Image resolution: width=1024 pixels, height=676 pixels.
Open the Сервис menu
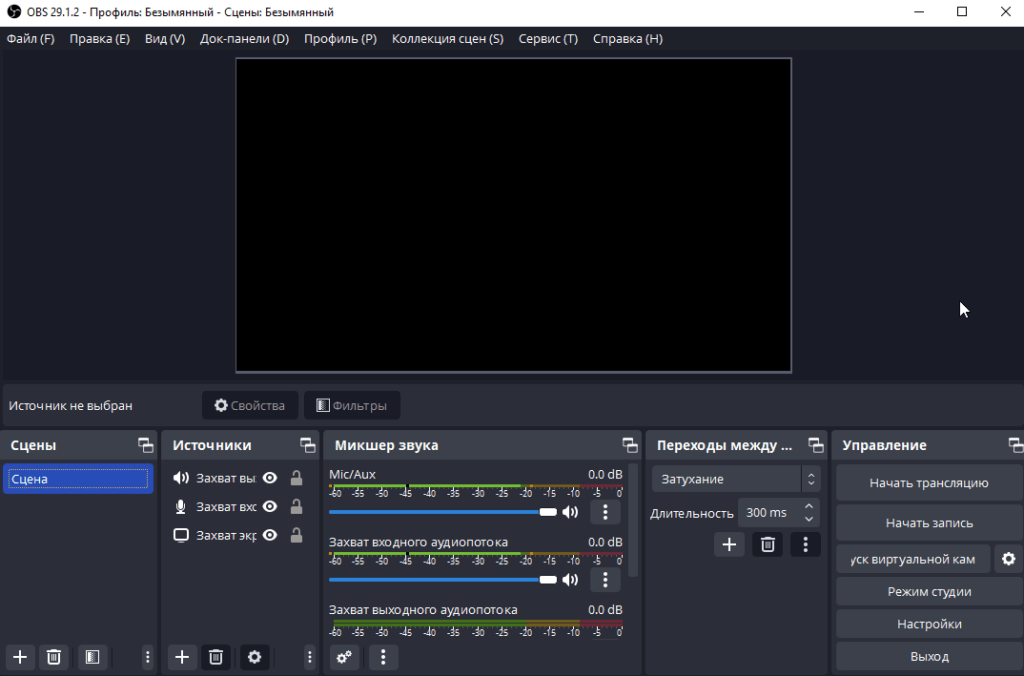tap(547, 39)
